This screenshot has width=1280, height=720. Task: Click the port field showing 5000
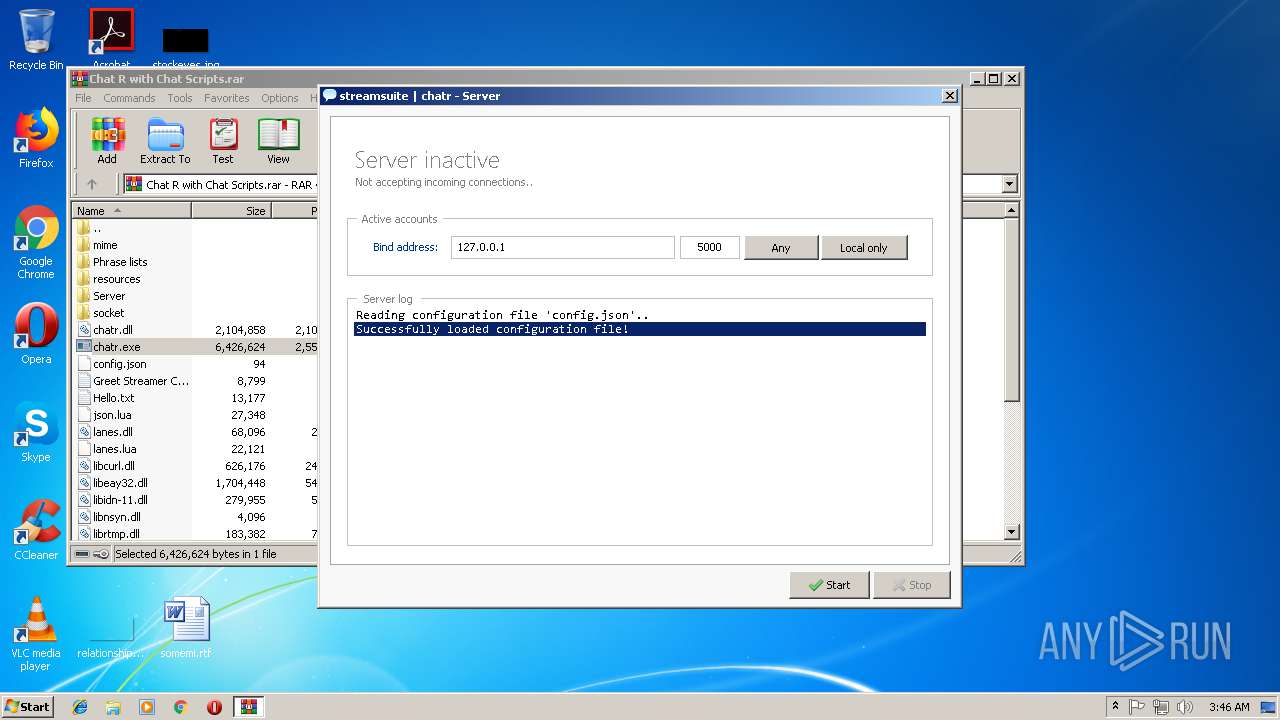click(x=709, y=247)
